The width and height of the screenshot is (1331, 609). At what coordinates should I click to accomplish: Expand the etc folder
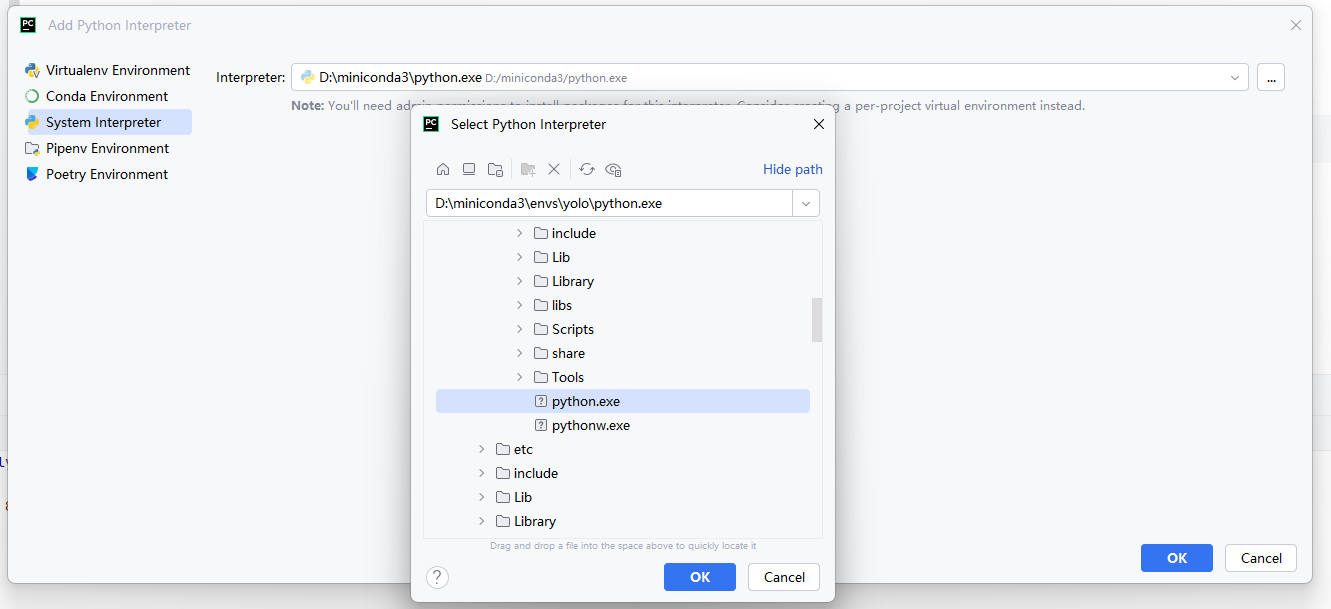[481, 449]
